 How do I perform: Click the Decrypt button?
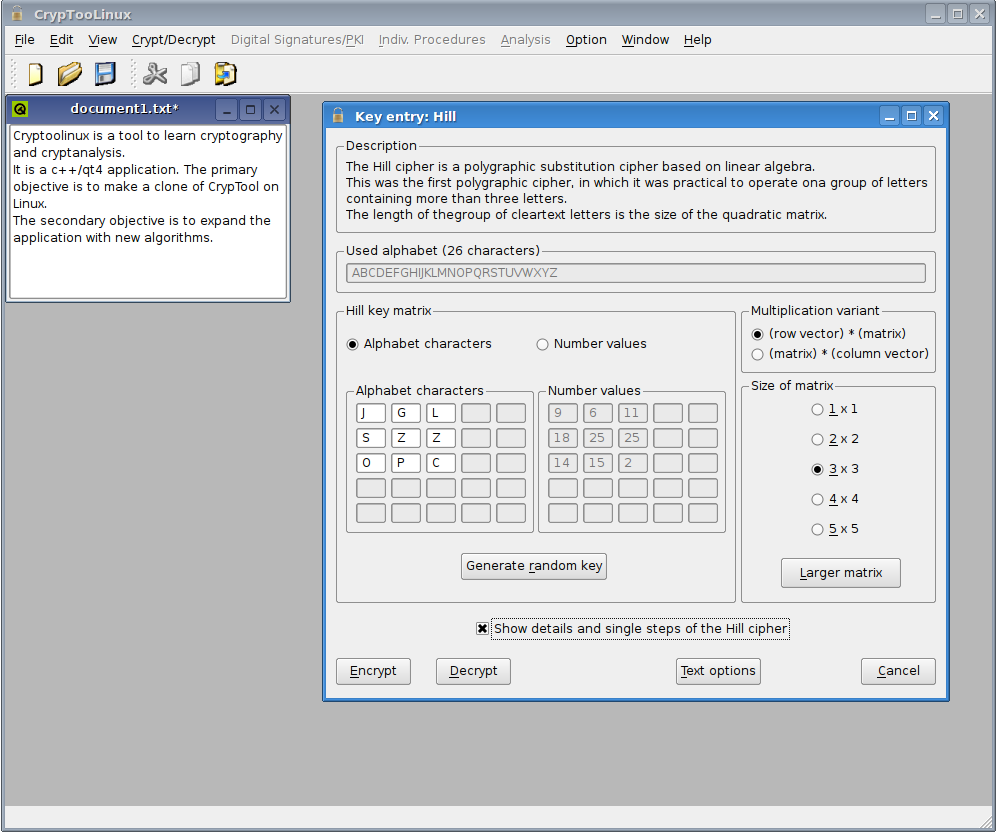click(473, 671)
